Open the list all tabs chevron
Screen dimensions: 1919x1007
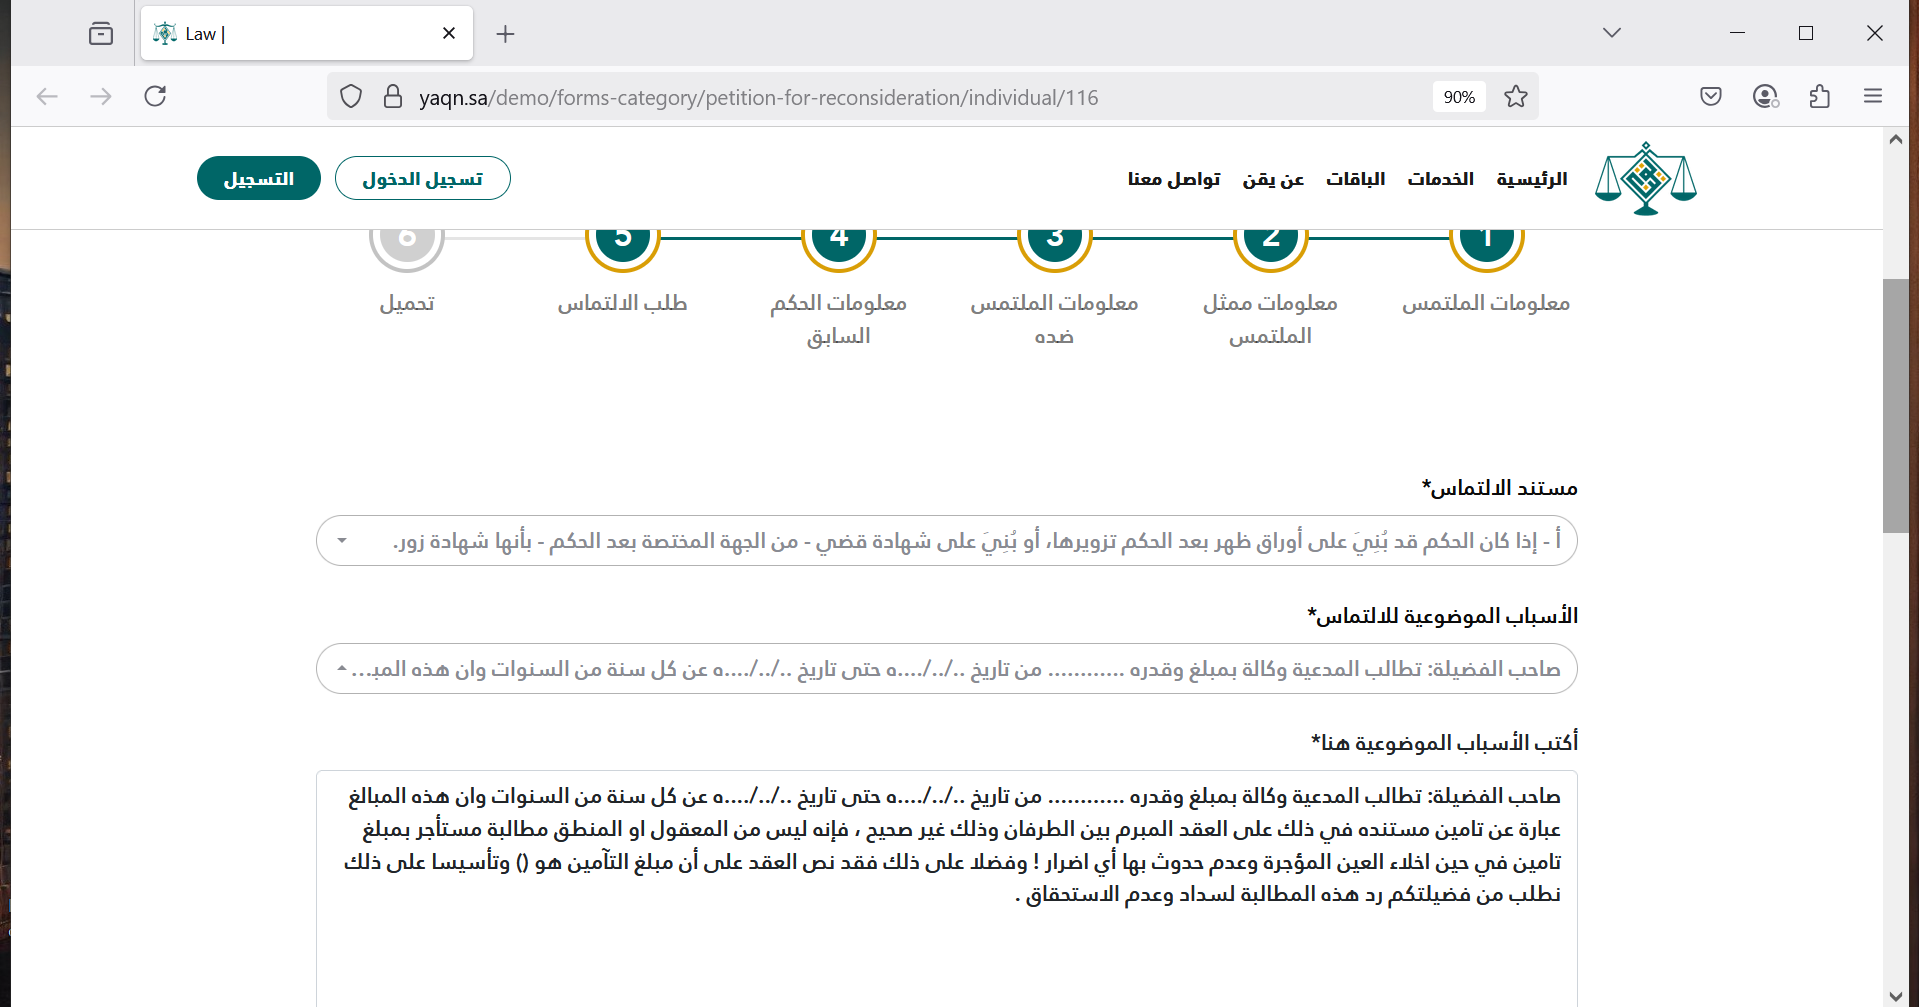[1611, 33]
